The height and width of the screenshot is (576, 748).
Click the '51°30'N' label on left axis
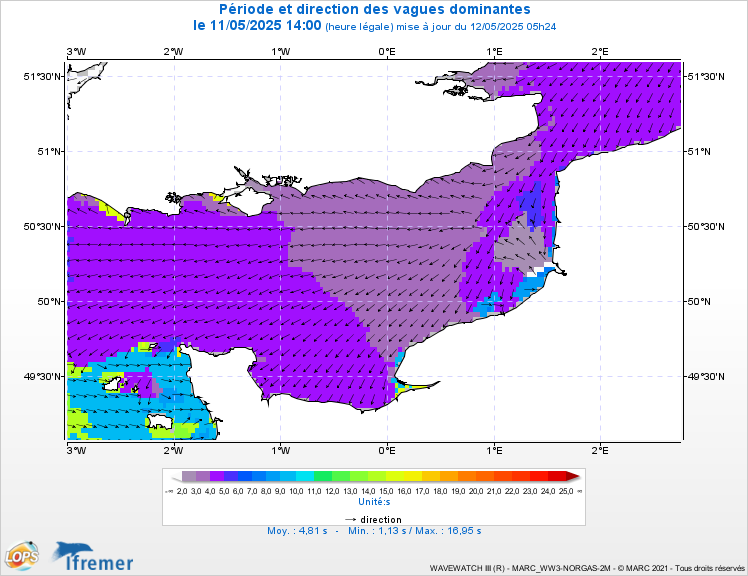click(42, 76)
